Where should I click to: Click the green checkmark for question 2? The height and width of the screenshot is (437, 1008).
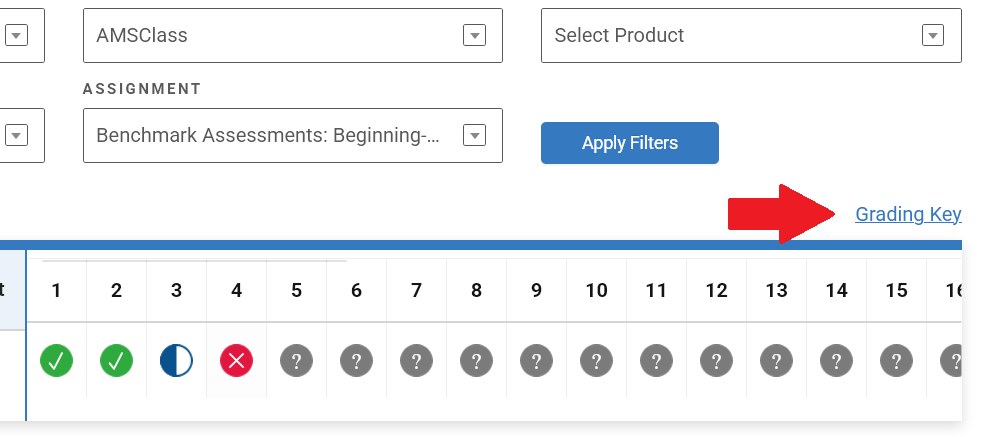117,360
